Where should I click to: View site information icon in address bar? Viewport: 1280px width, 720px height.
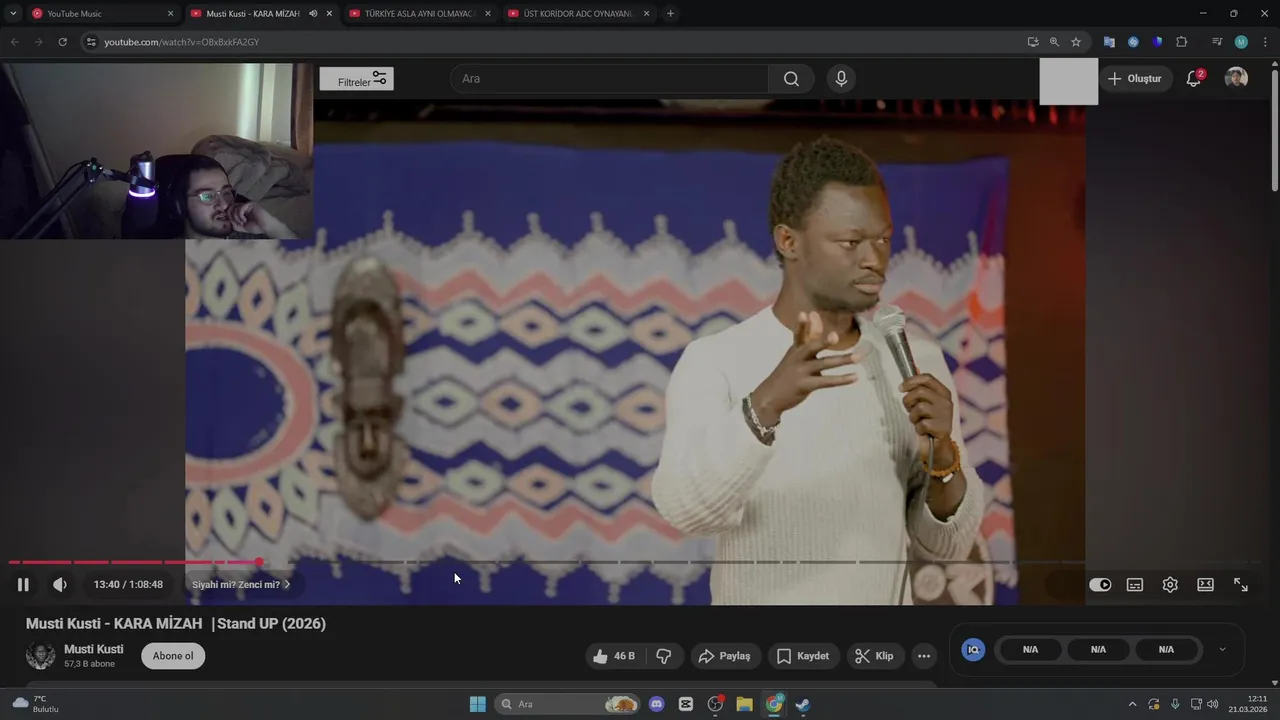pos(91,42)
